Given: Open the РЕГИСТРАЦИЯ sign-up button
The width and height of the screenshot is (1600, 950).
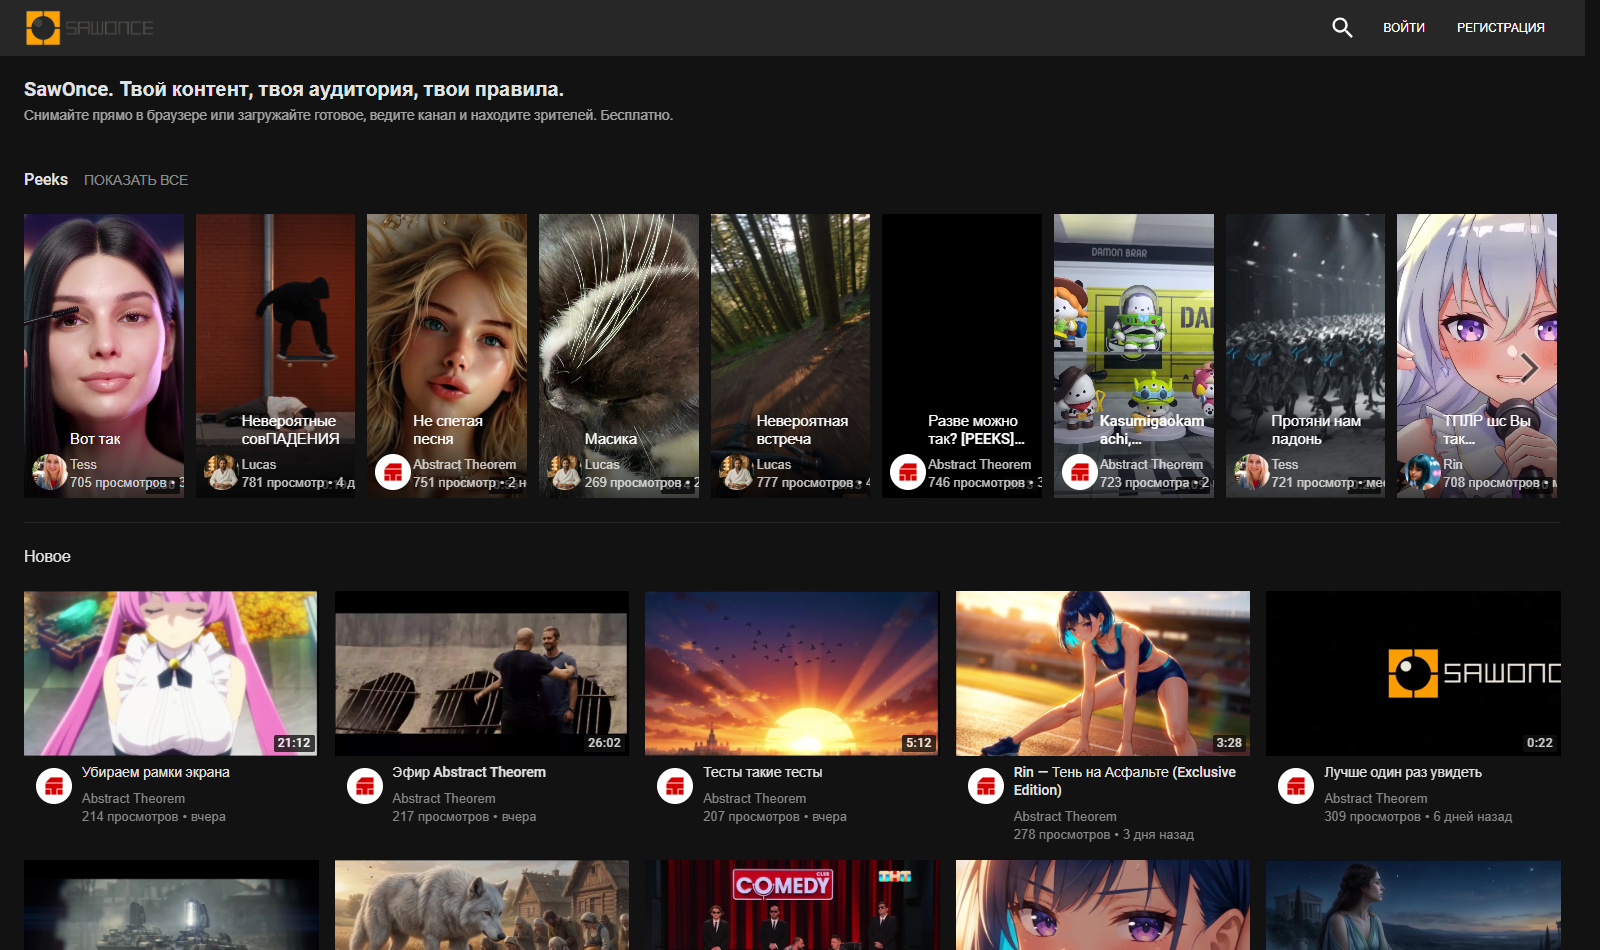Looking at the screenshot, I should click(1500, 28).
